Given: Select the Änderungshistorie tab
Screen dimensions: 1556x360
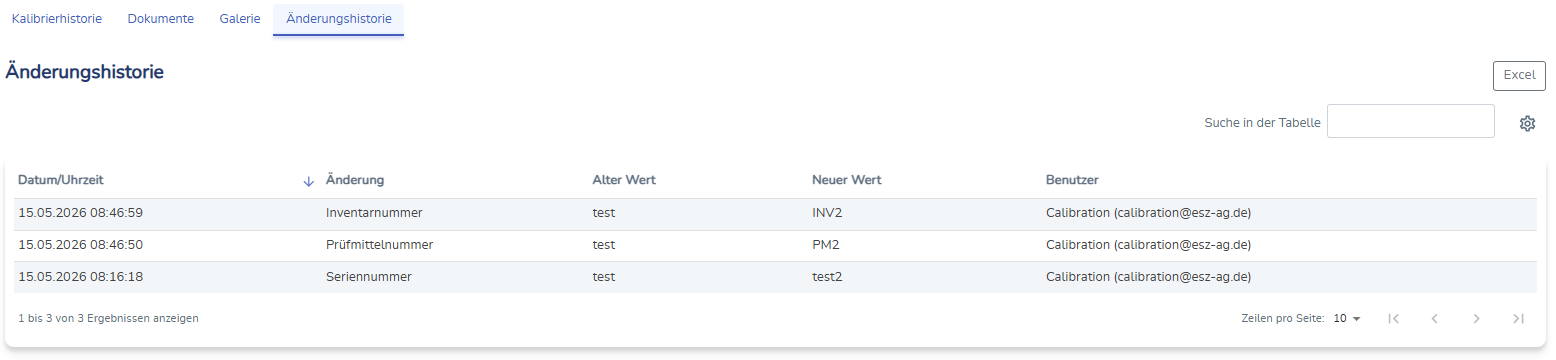Looking at the screenshot, I should click(339, 19).
